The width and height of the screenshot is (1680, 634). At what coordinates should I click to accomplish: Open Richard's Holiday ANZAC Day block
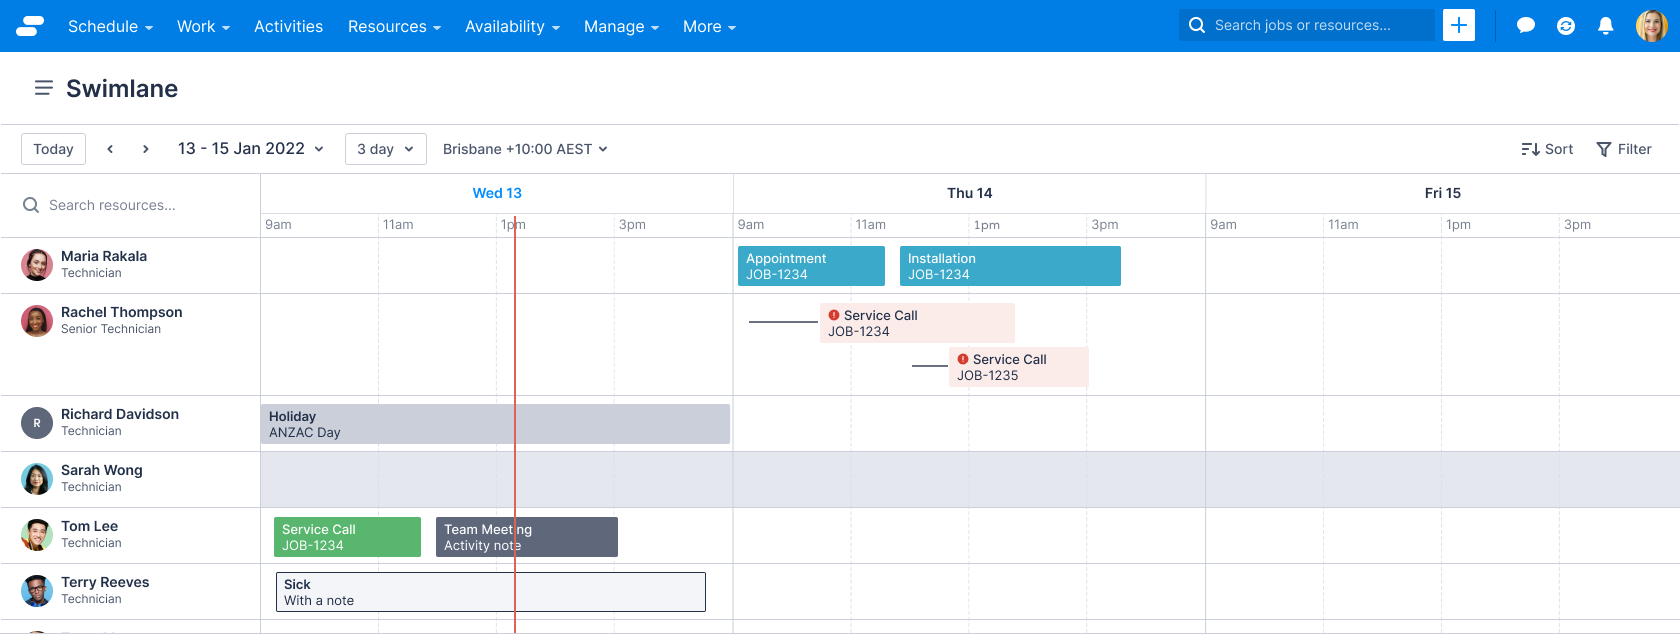click(x=495, y=424)
